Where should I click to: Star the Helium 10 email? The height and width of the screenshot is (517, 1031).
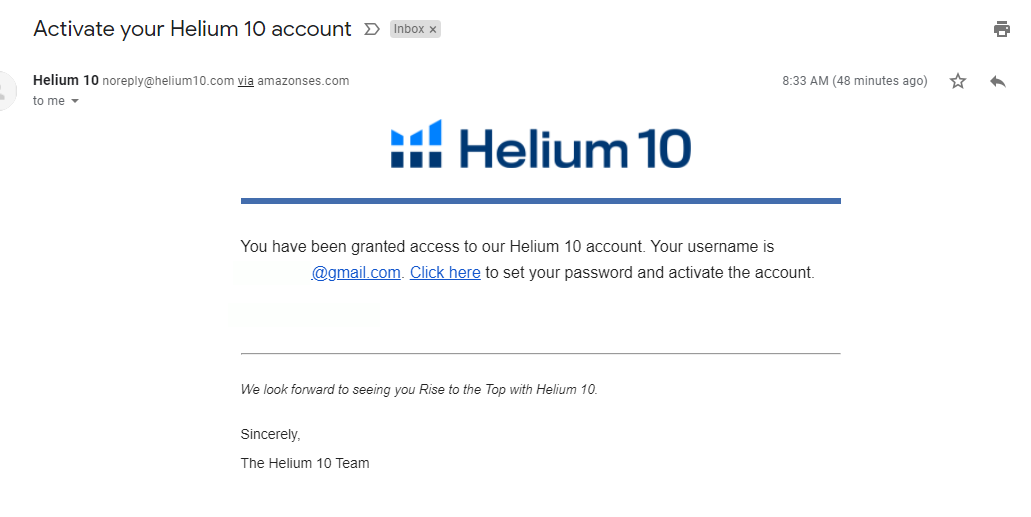(x=958, y=81)
